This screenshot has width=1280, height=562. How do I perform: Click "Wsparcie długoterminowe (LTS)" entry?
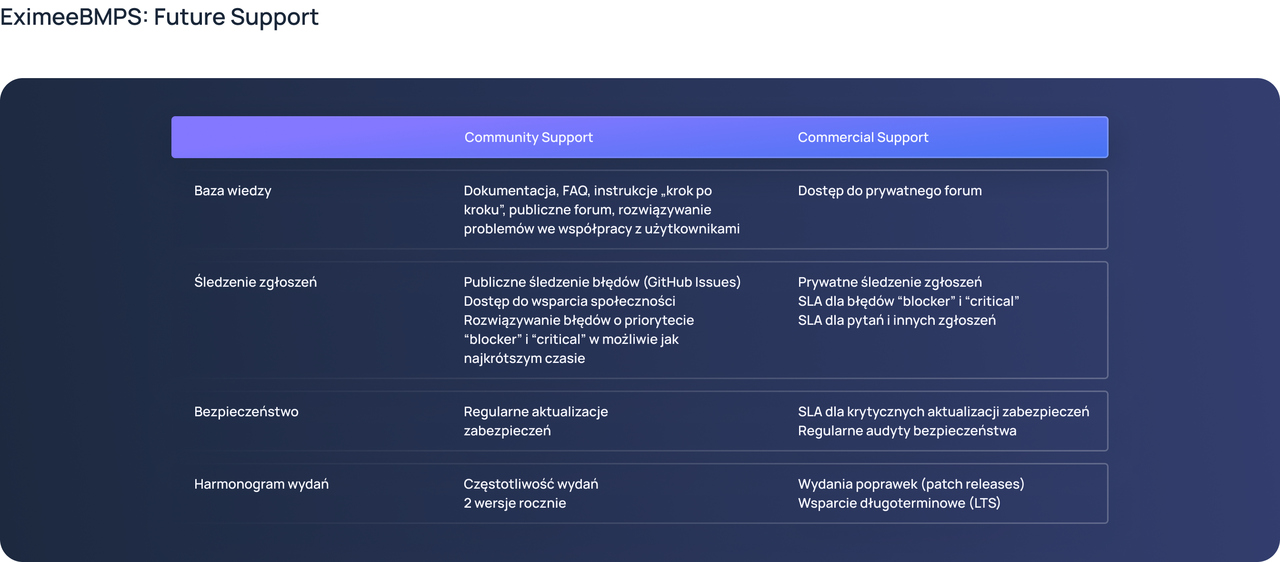pos(899,503)
